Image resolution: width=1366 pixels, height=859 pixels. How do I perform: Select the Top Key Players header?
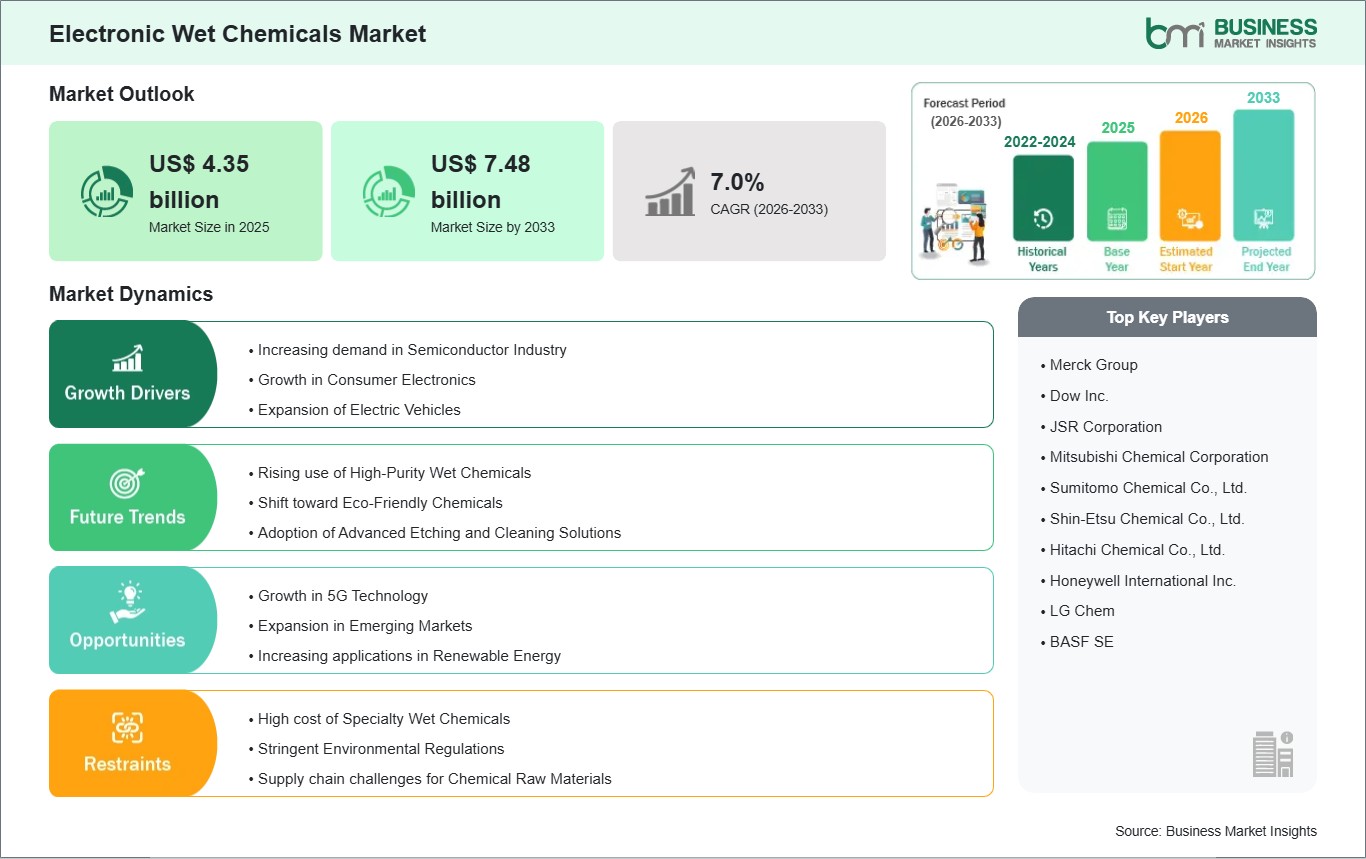pos(1167,317)
